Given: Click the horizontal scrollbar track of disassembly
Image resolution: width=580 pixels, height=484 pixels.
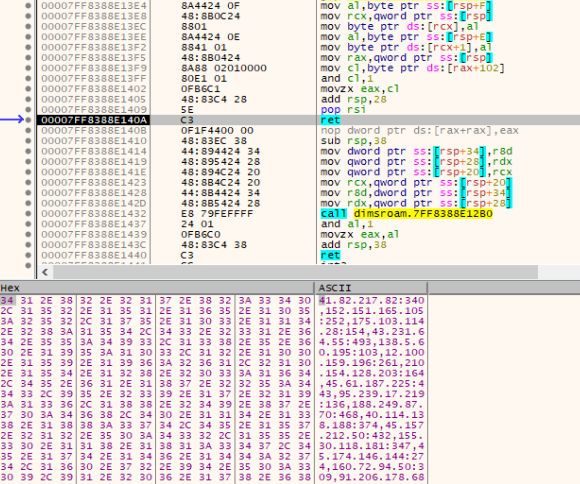Looking at the screenshot, I should [295, 272].
